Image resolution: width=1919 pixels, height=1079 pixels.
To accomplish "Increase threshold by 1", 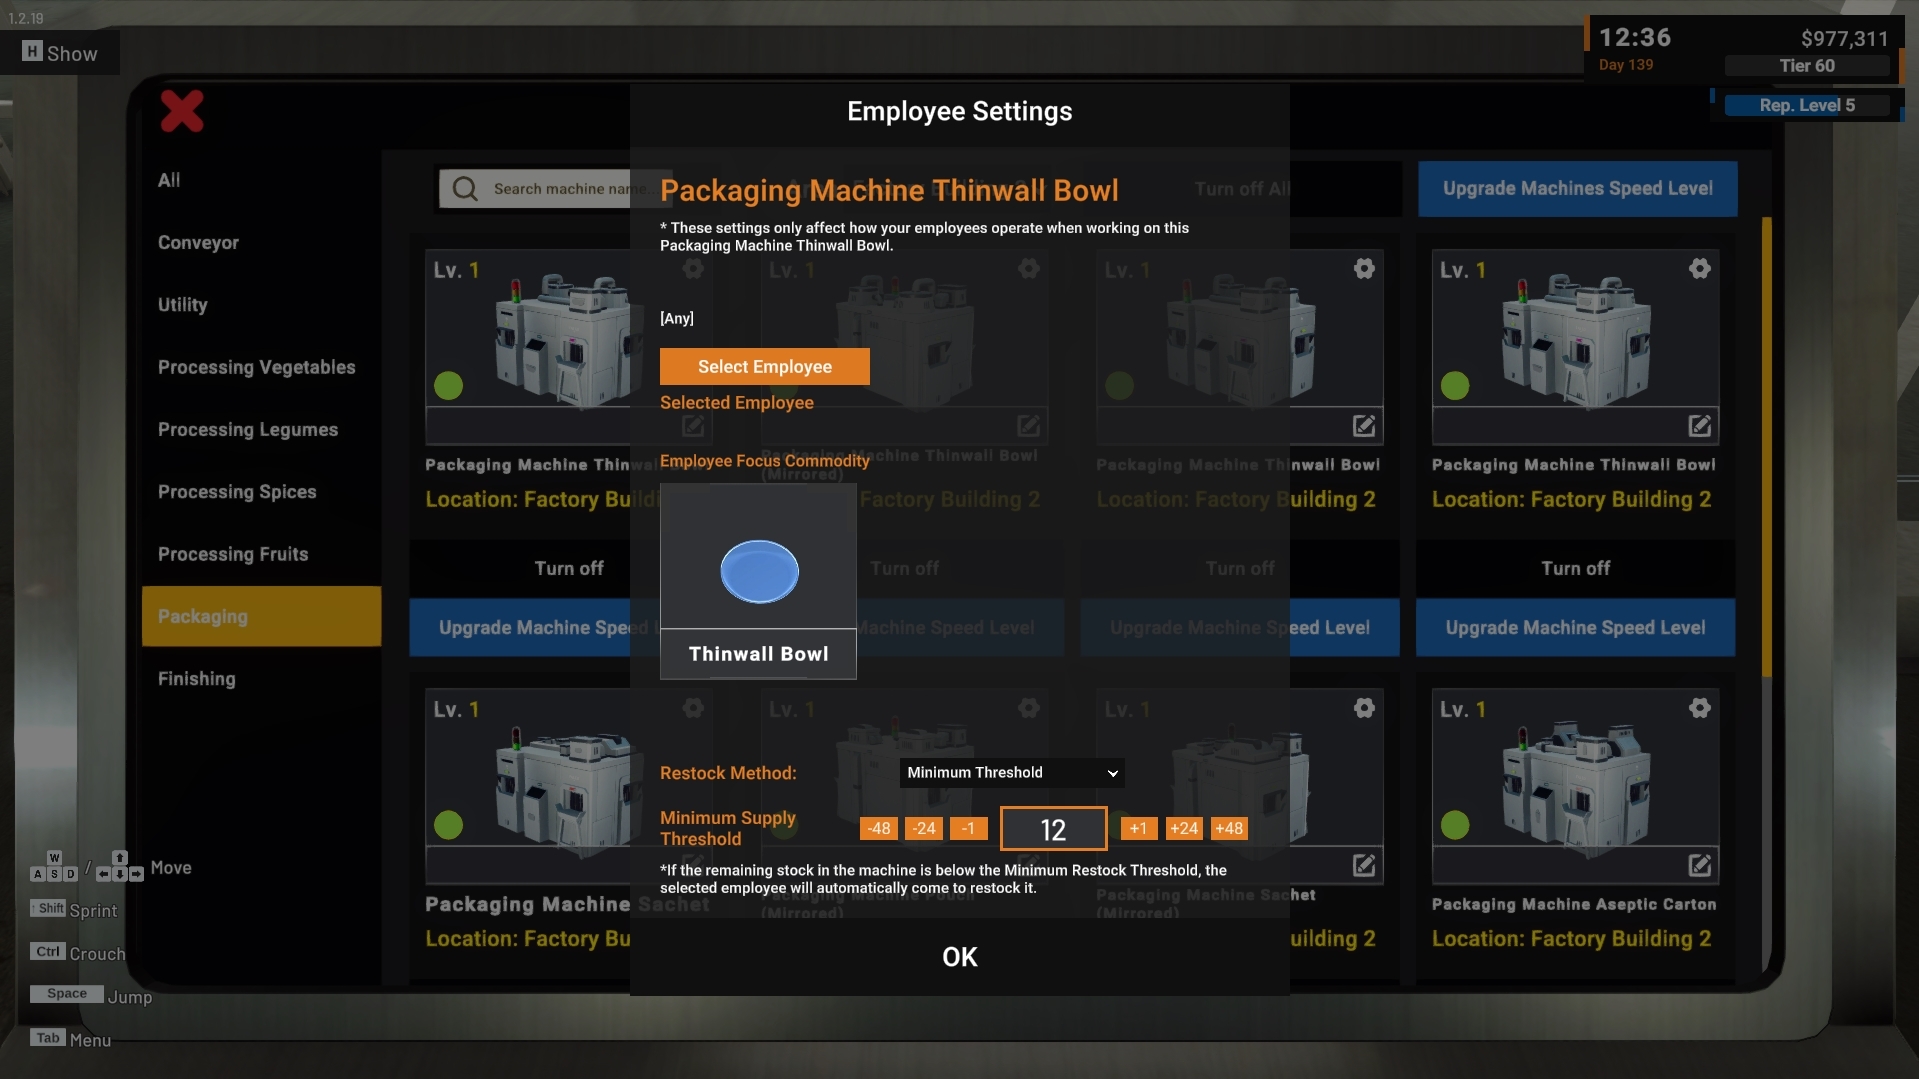I will click(x=1139, y=828).
